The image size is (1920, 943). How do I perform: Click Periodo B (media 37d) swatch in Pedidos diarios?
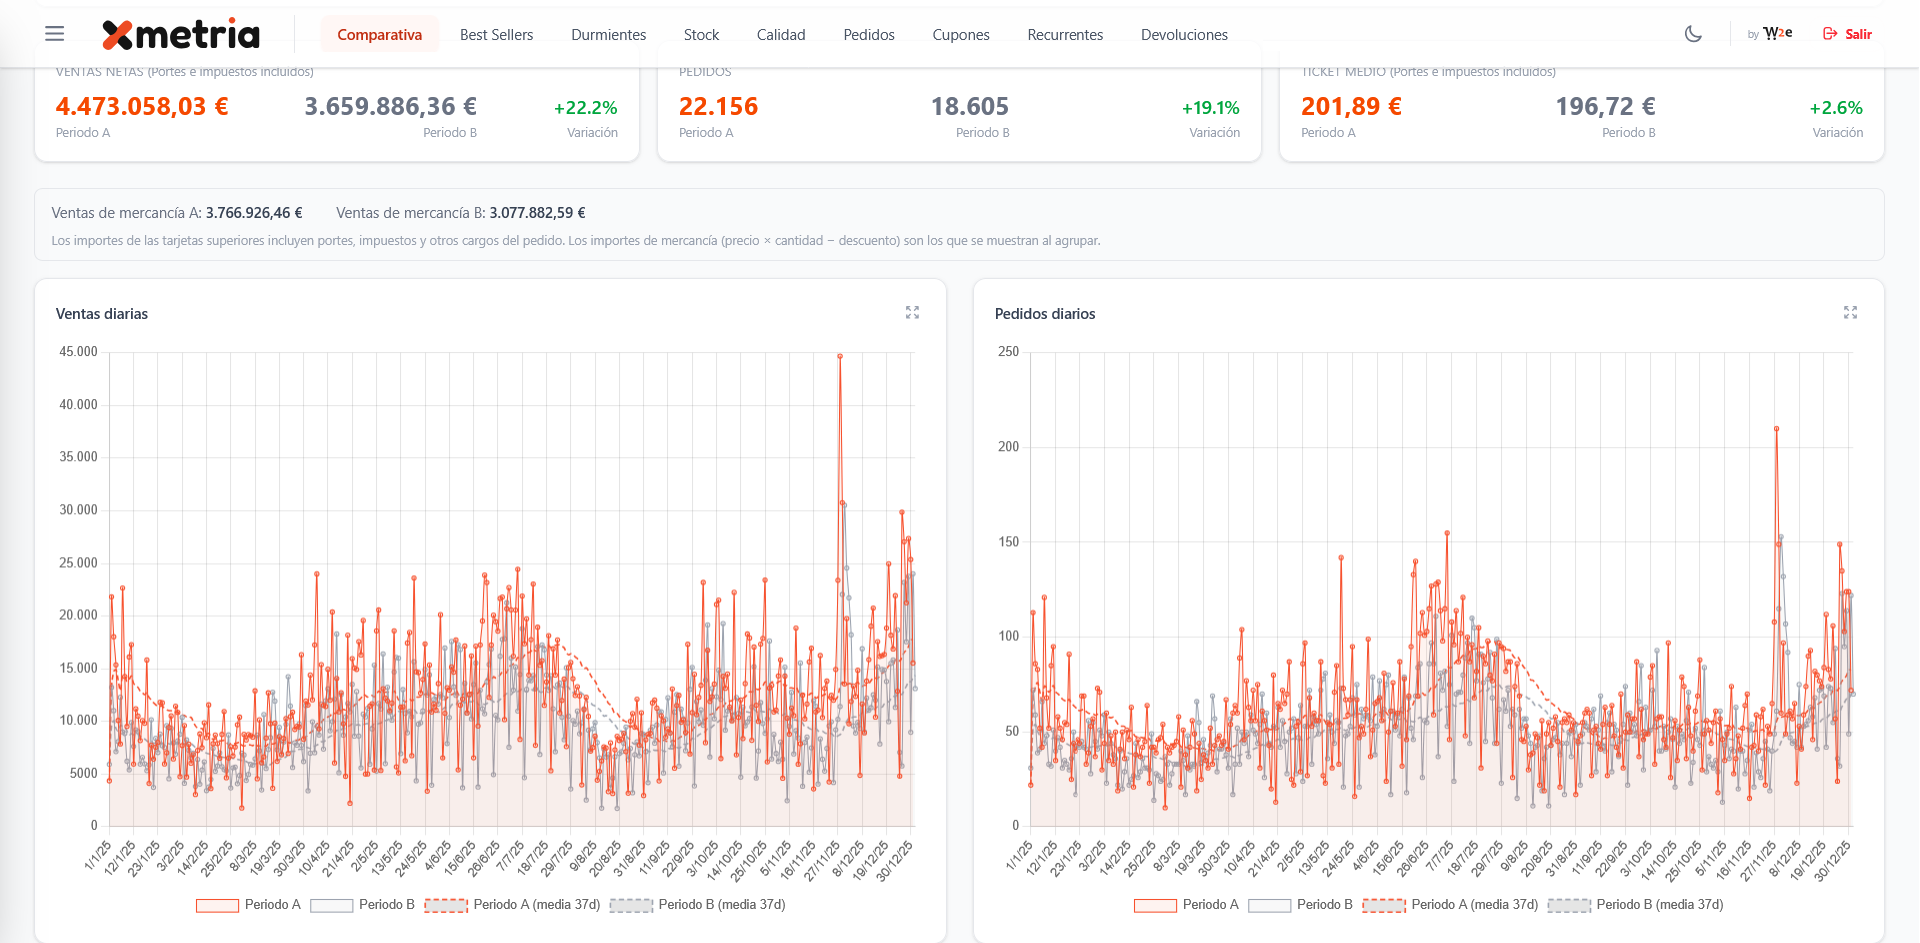[x=1569, y=905]
